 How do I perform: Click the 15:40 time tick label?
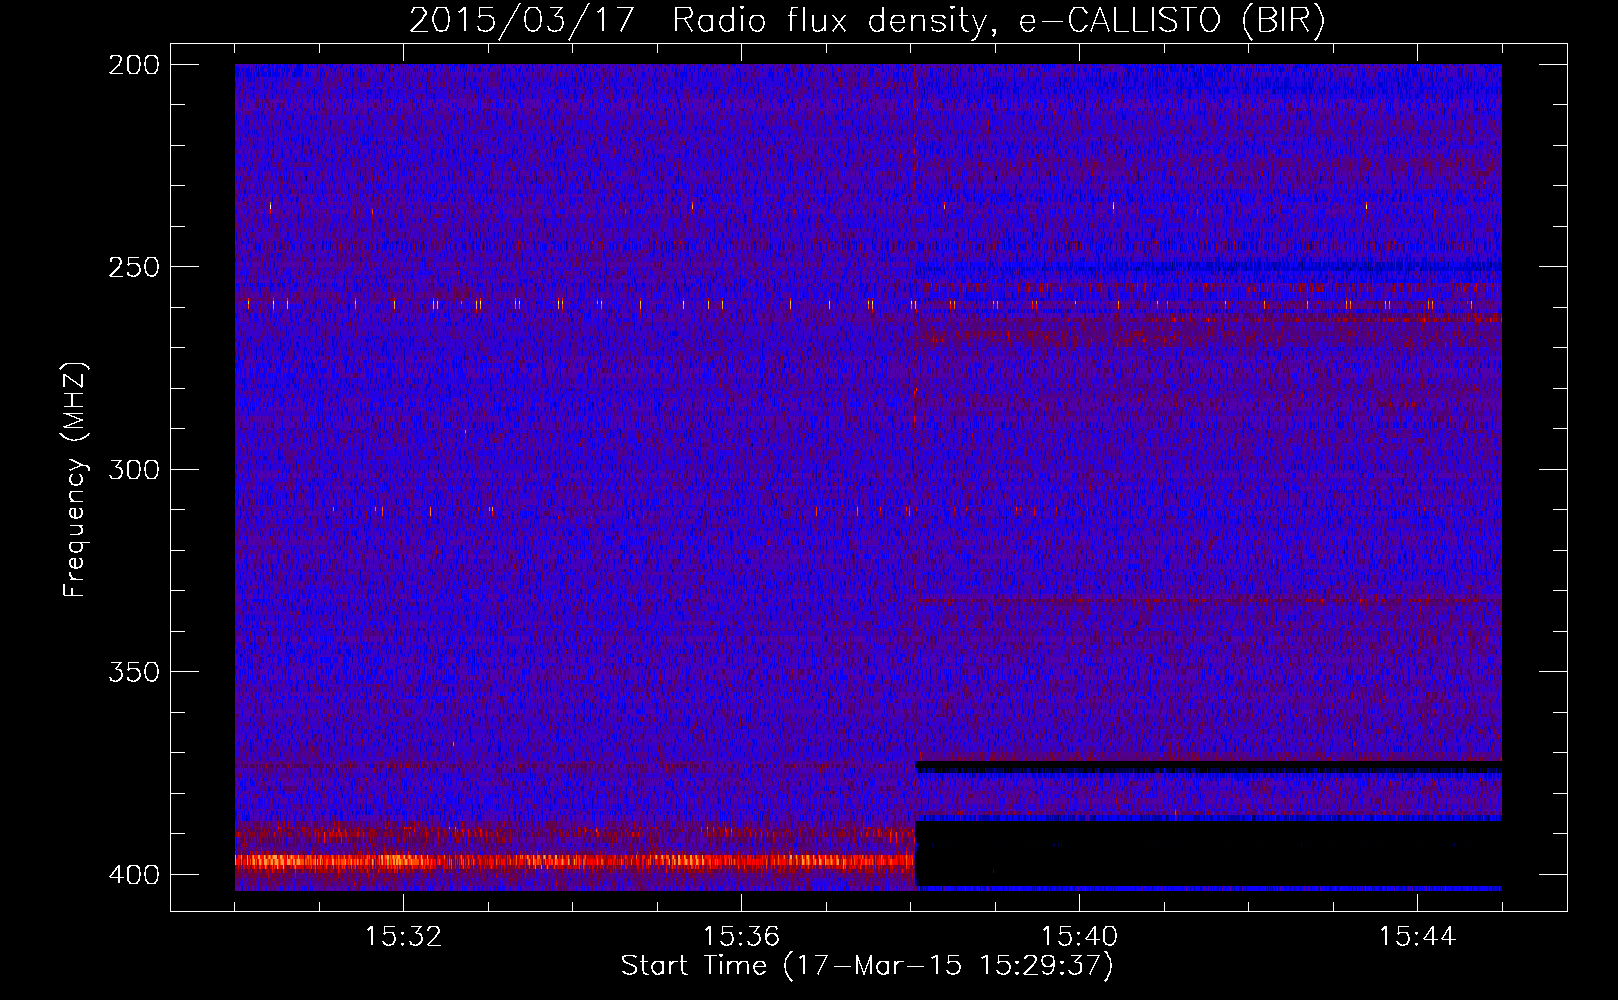click(x=1079, y=937)
